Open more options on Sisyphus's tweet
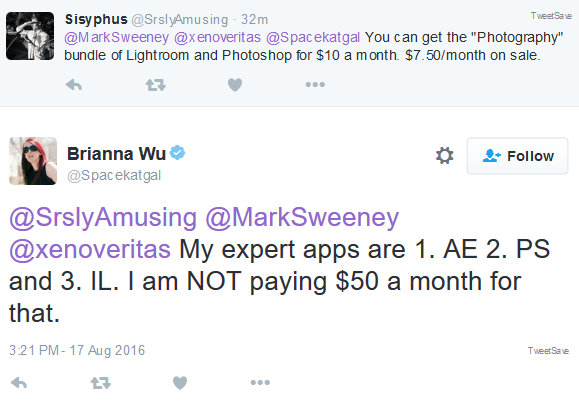Image resolution: width=579 pixels, height=403 pixels. [x=315, y=85]
